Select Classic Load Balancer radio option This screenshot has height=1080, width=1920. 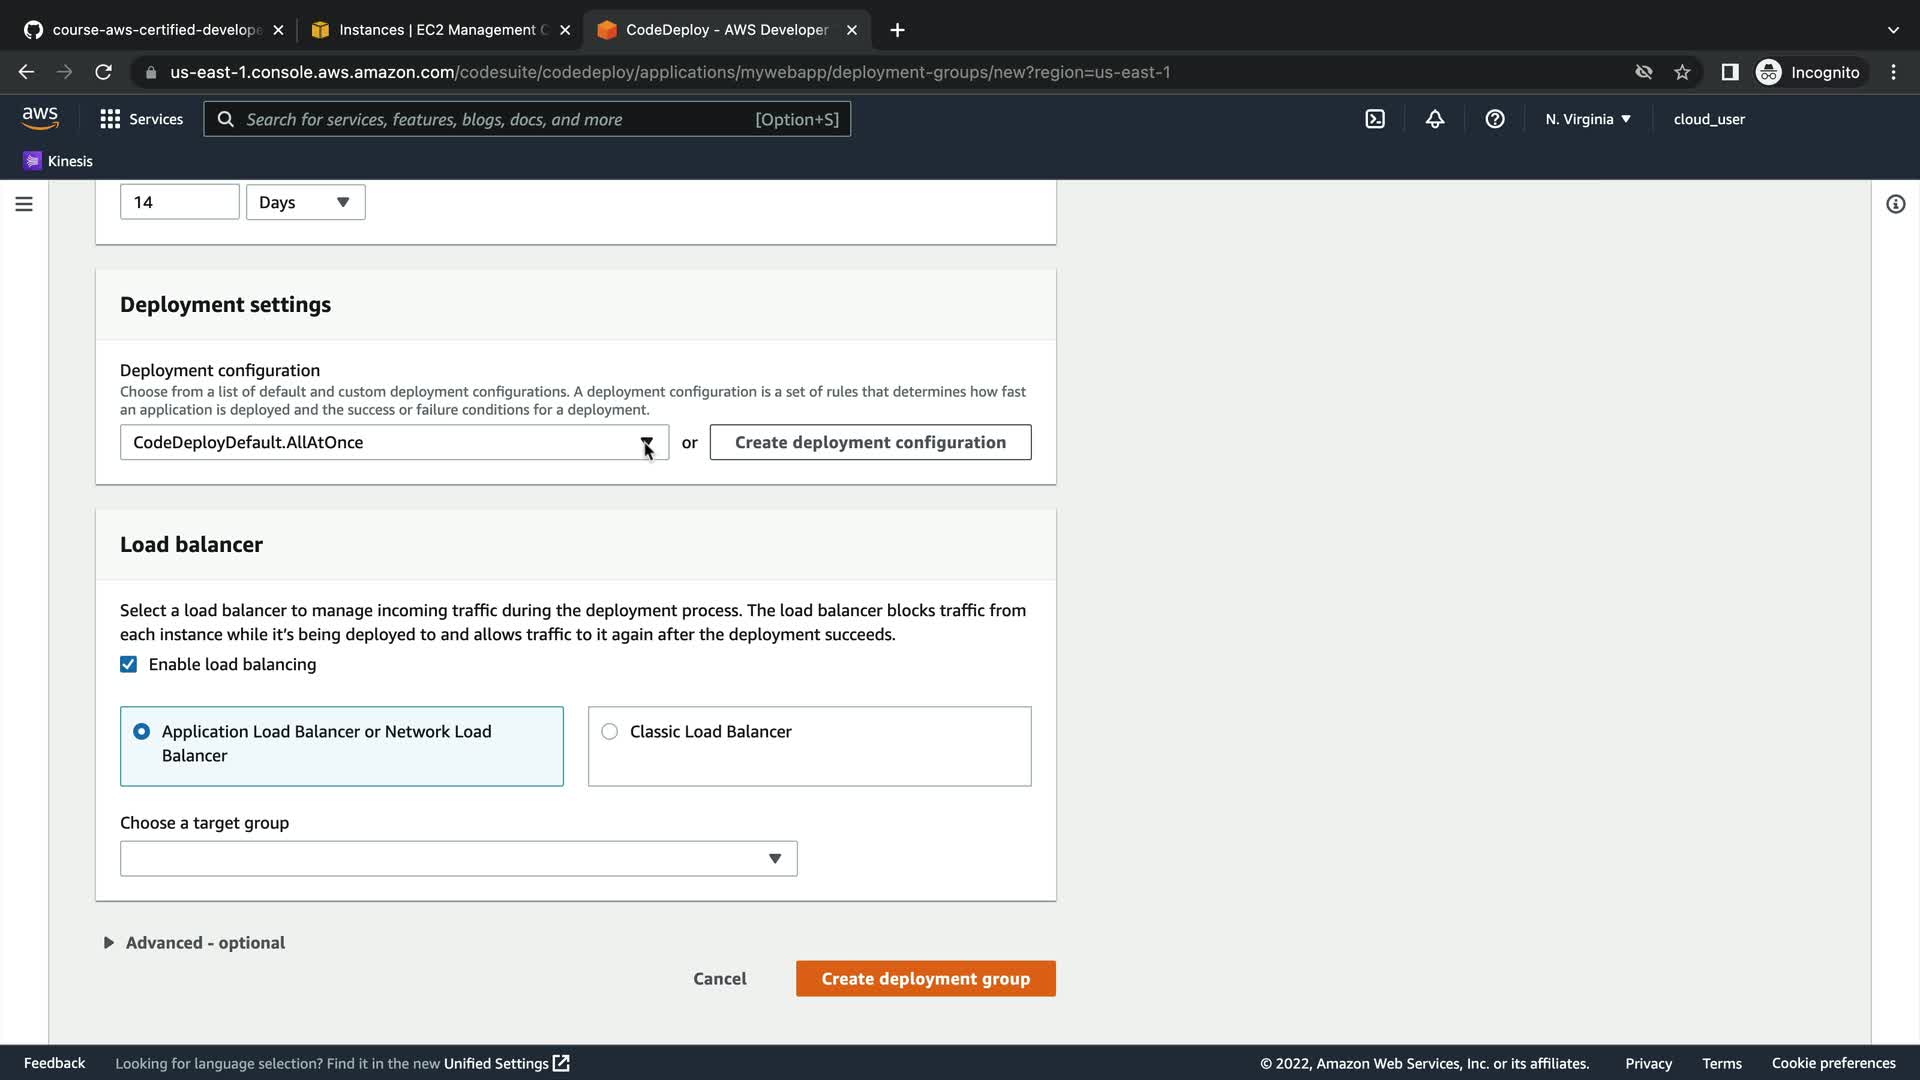pos(610,732)
